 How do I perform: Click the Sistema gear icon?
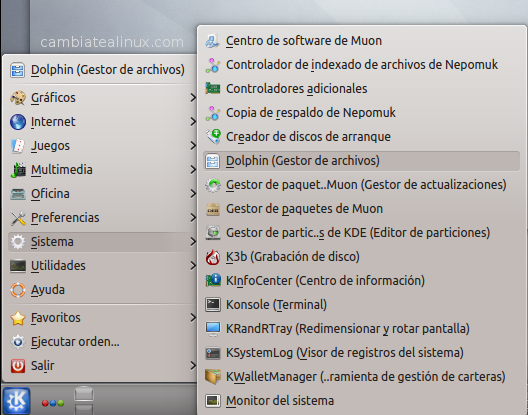(18, 242)
